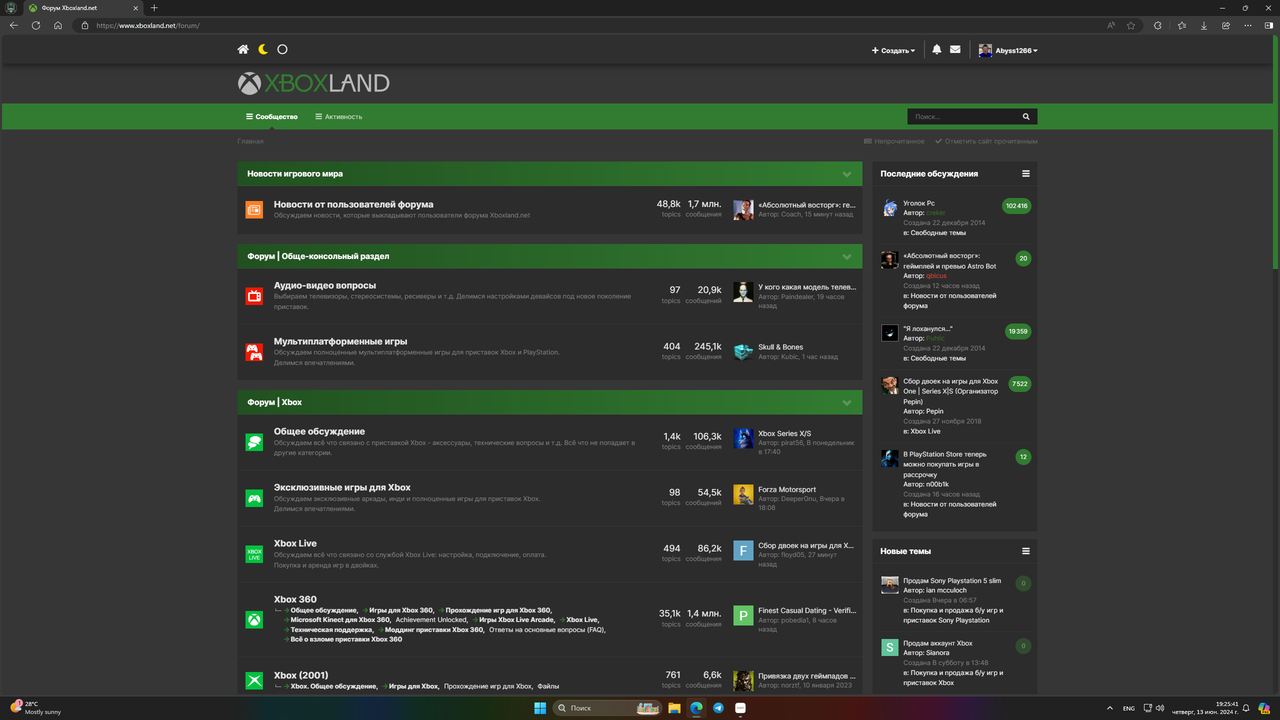Image resolution: width=1280 pixels, height=720 pixels.
Task: Click the XBOXLAND site logo
Action: (x=313, y=83)
